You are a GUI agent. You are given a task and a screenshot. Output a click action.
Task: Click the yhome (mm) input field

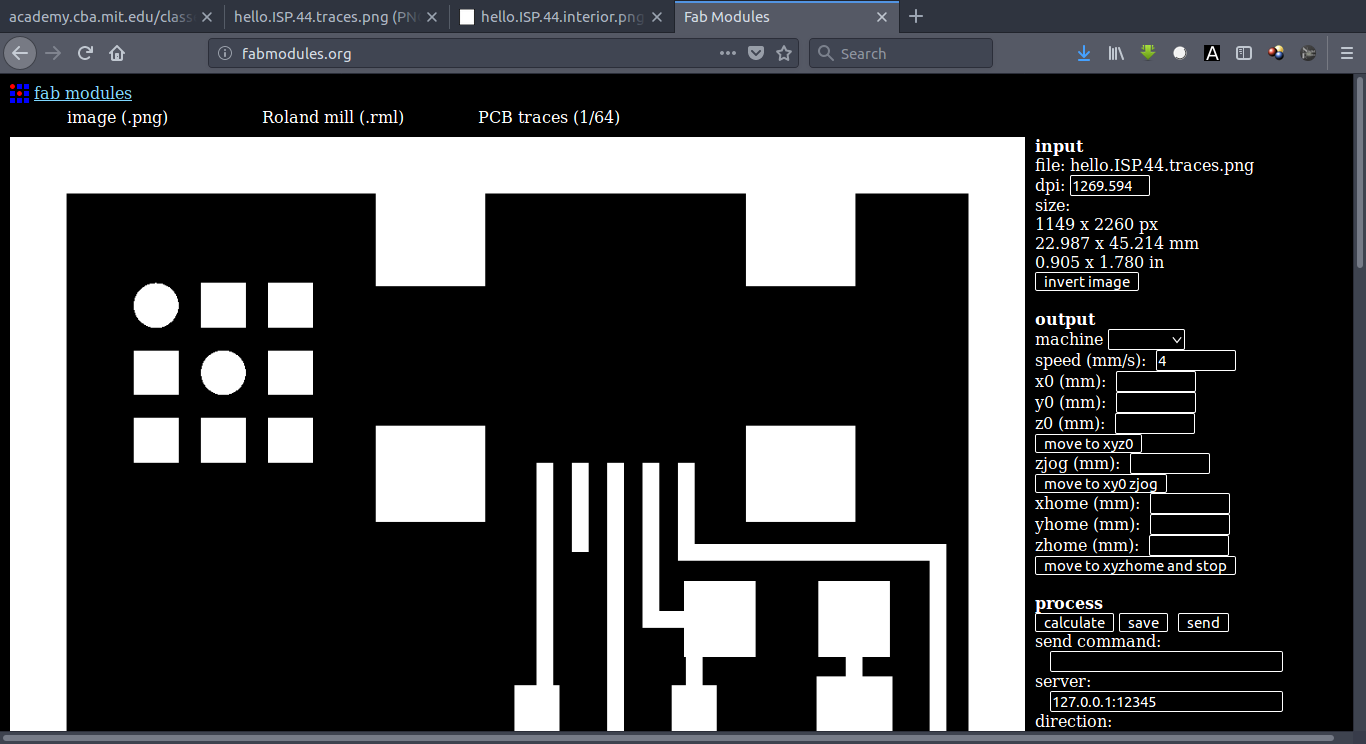click(x=1190, y=525)
